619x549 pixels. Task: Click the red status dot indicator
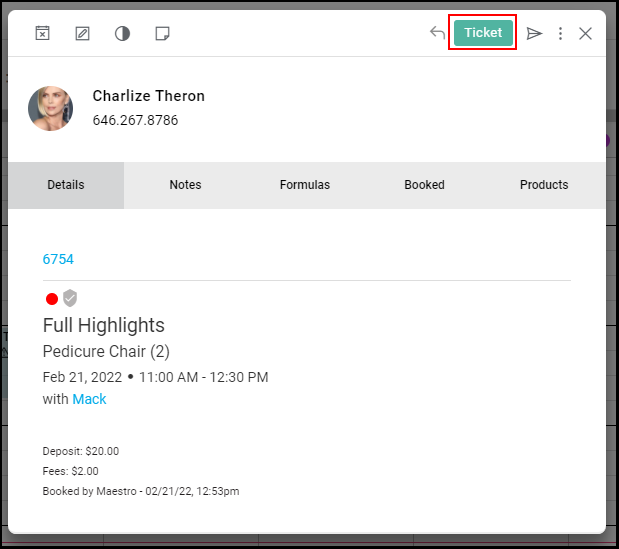[52, 299]
